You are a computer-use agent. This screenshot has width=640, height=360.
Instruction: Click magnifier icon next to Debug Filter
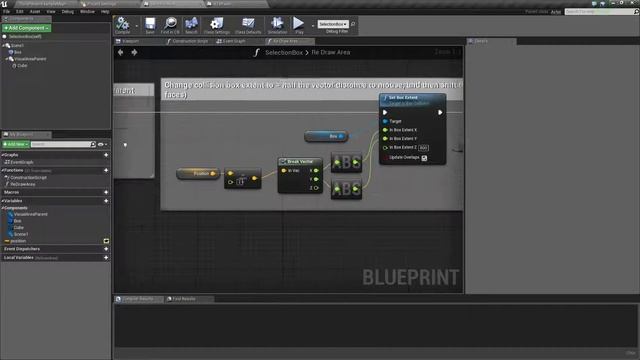tap(353, 24)
